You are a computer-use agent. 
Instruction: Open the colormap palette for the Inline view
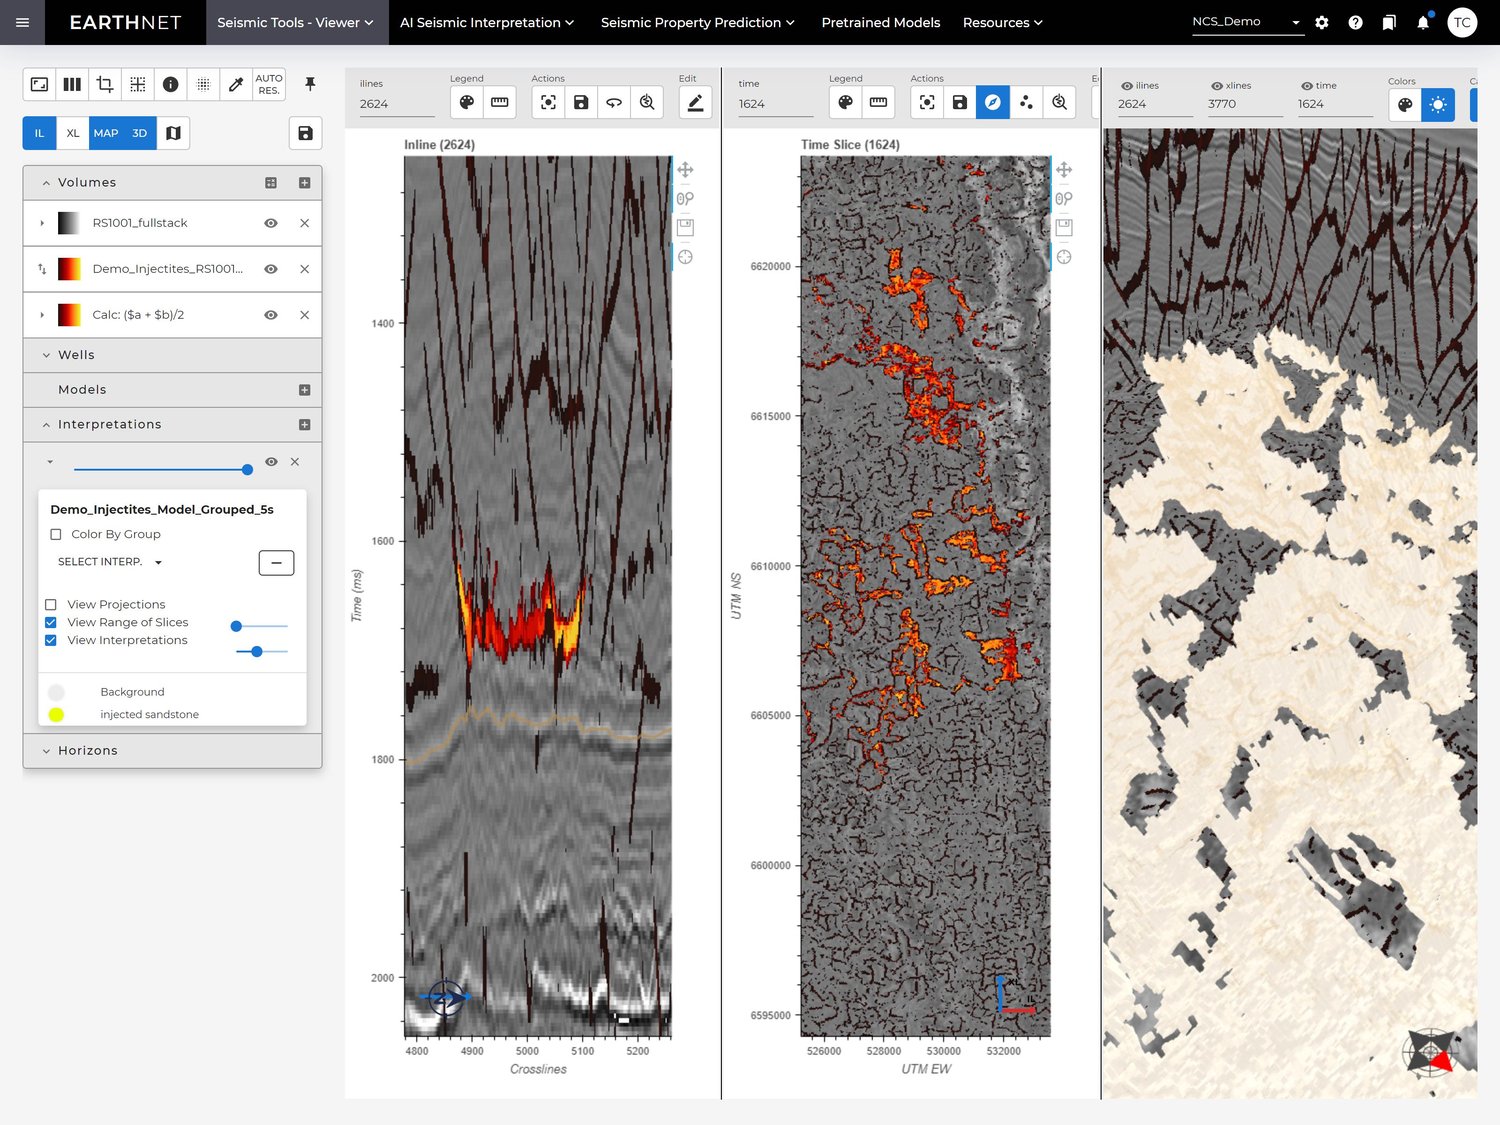click(466, 102)
